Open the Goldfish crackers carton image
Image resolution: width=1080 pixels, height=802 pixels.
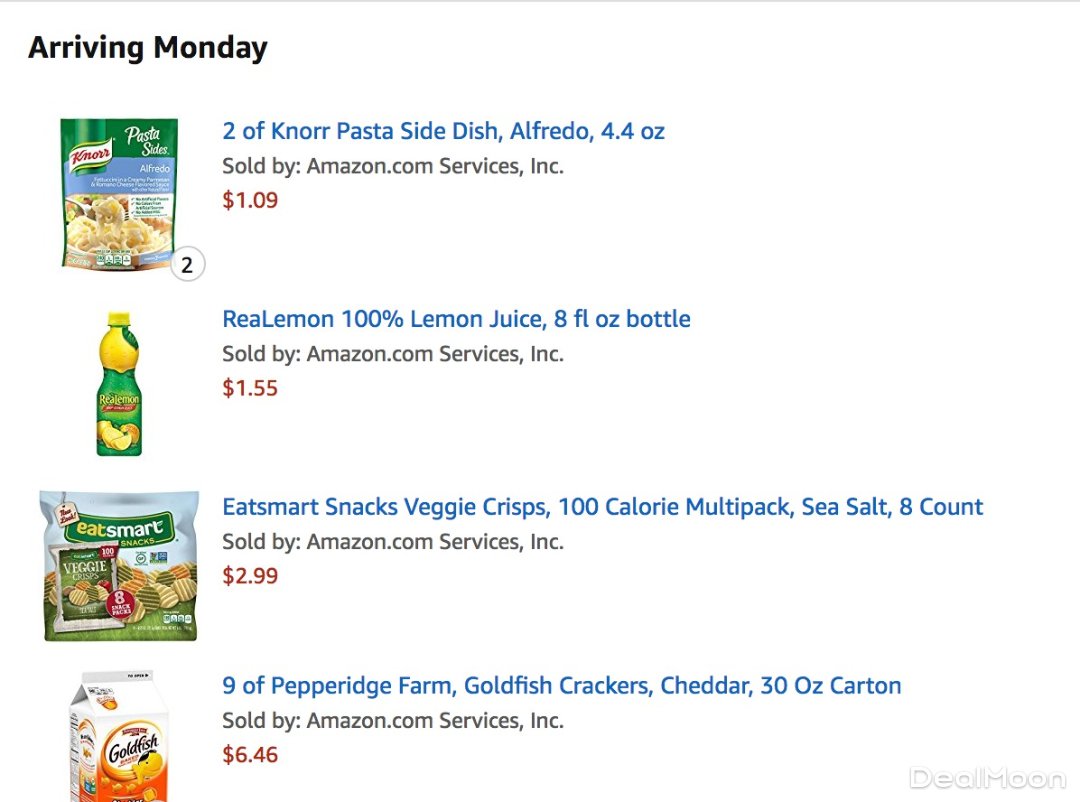pyautogui.click(x=119, y=740)
